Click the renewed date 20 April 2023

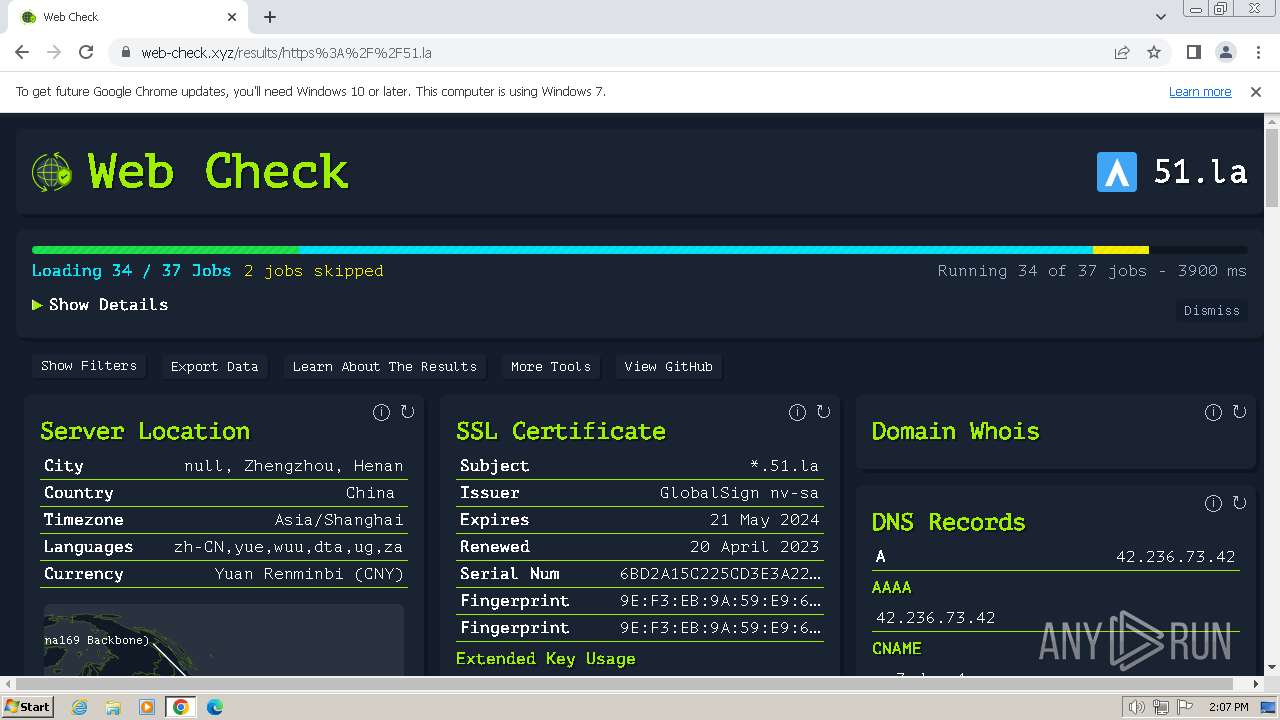click(x=755, y=547)
